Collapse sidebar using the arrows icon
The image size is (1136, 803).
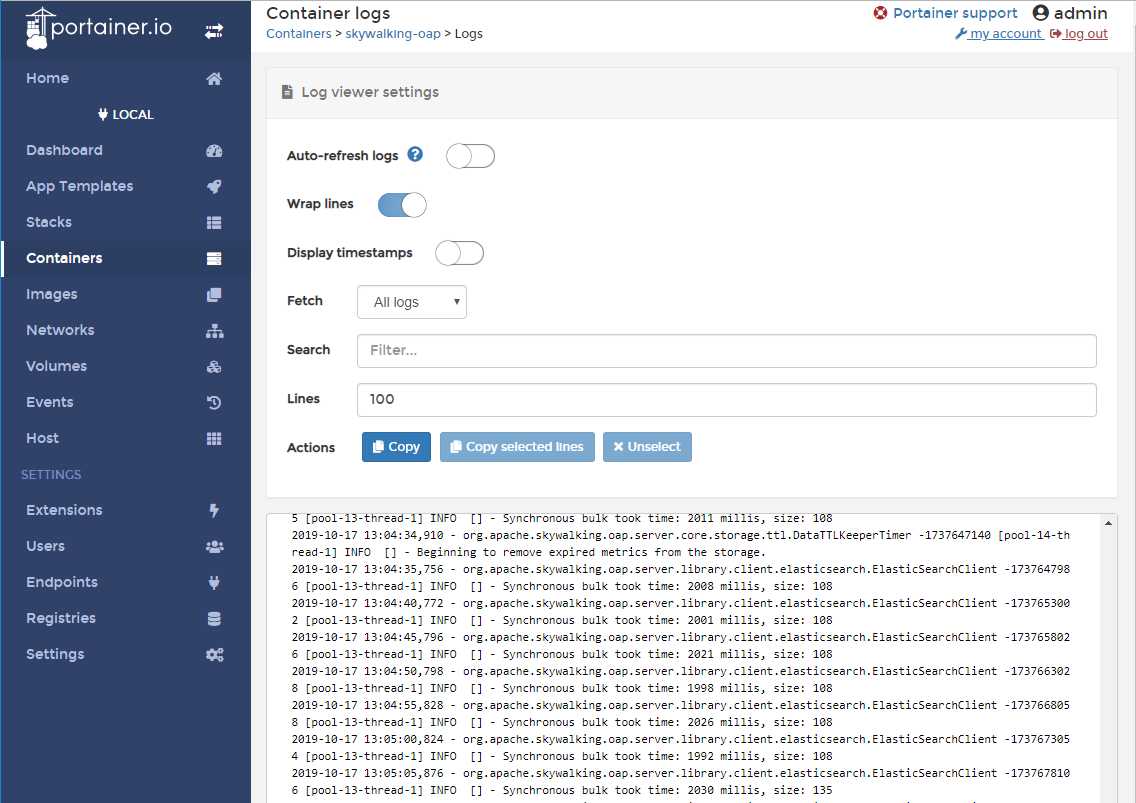(214, 31)
